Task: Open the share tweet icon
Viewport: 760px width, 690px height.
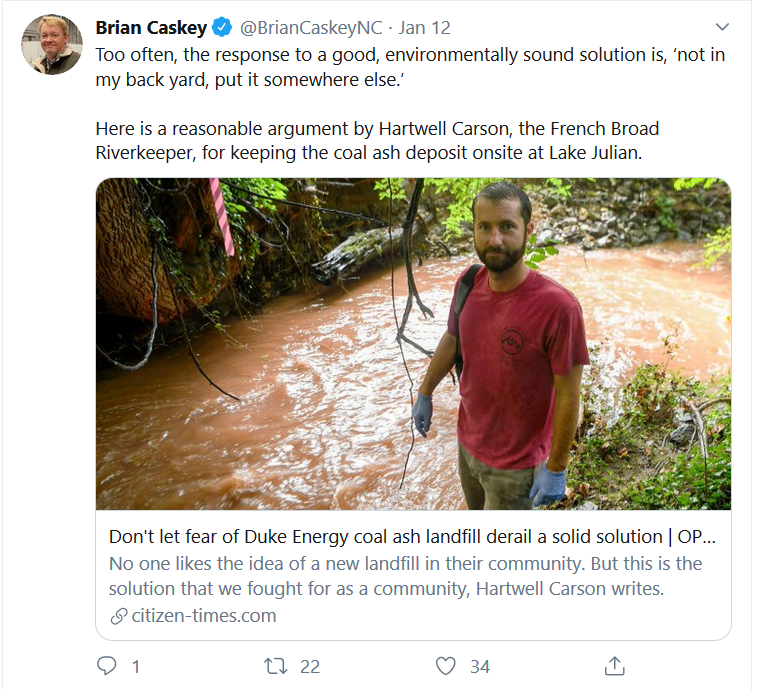Action: 616,666
